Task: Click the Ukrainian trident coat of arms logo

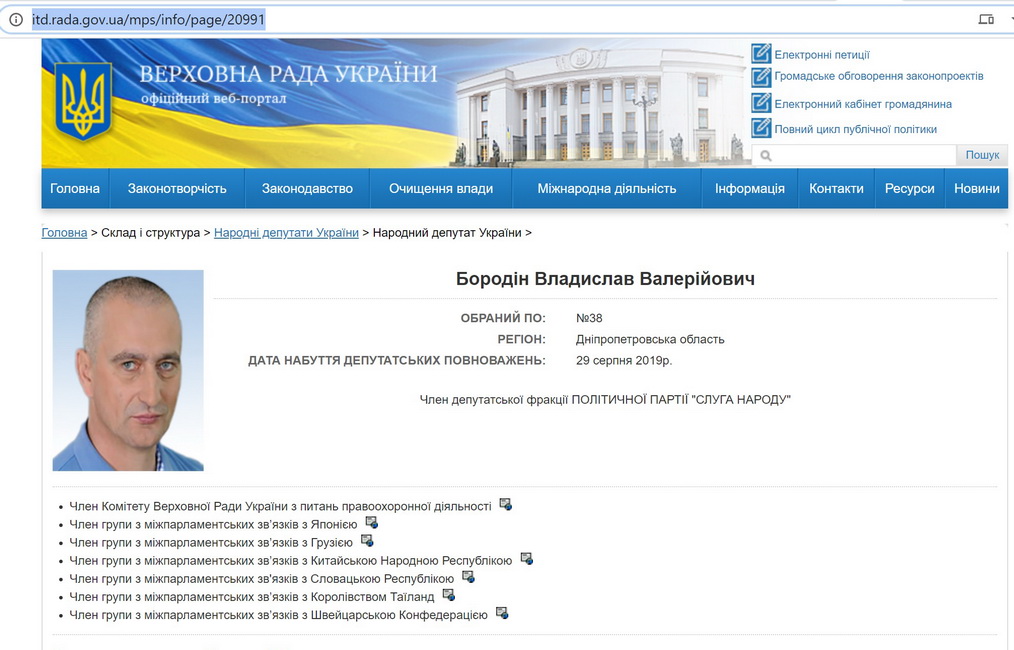Action: coord(83,101)
